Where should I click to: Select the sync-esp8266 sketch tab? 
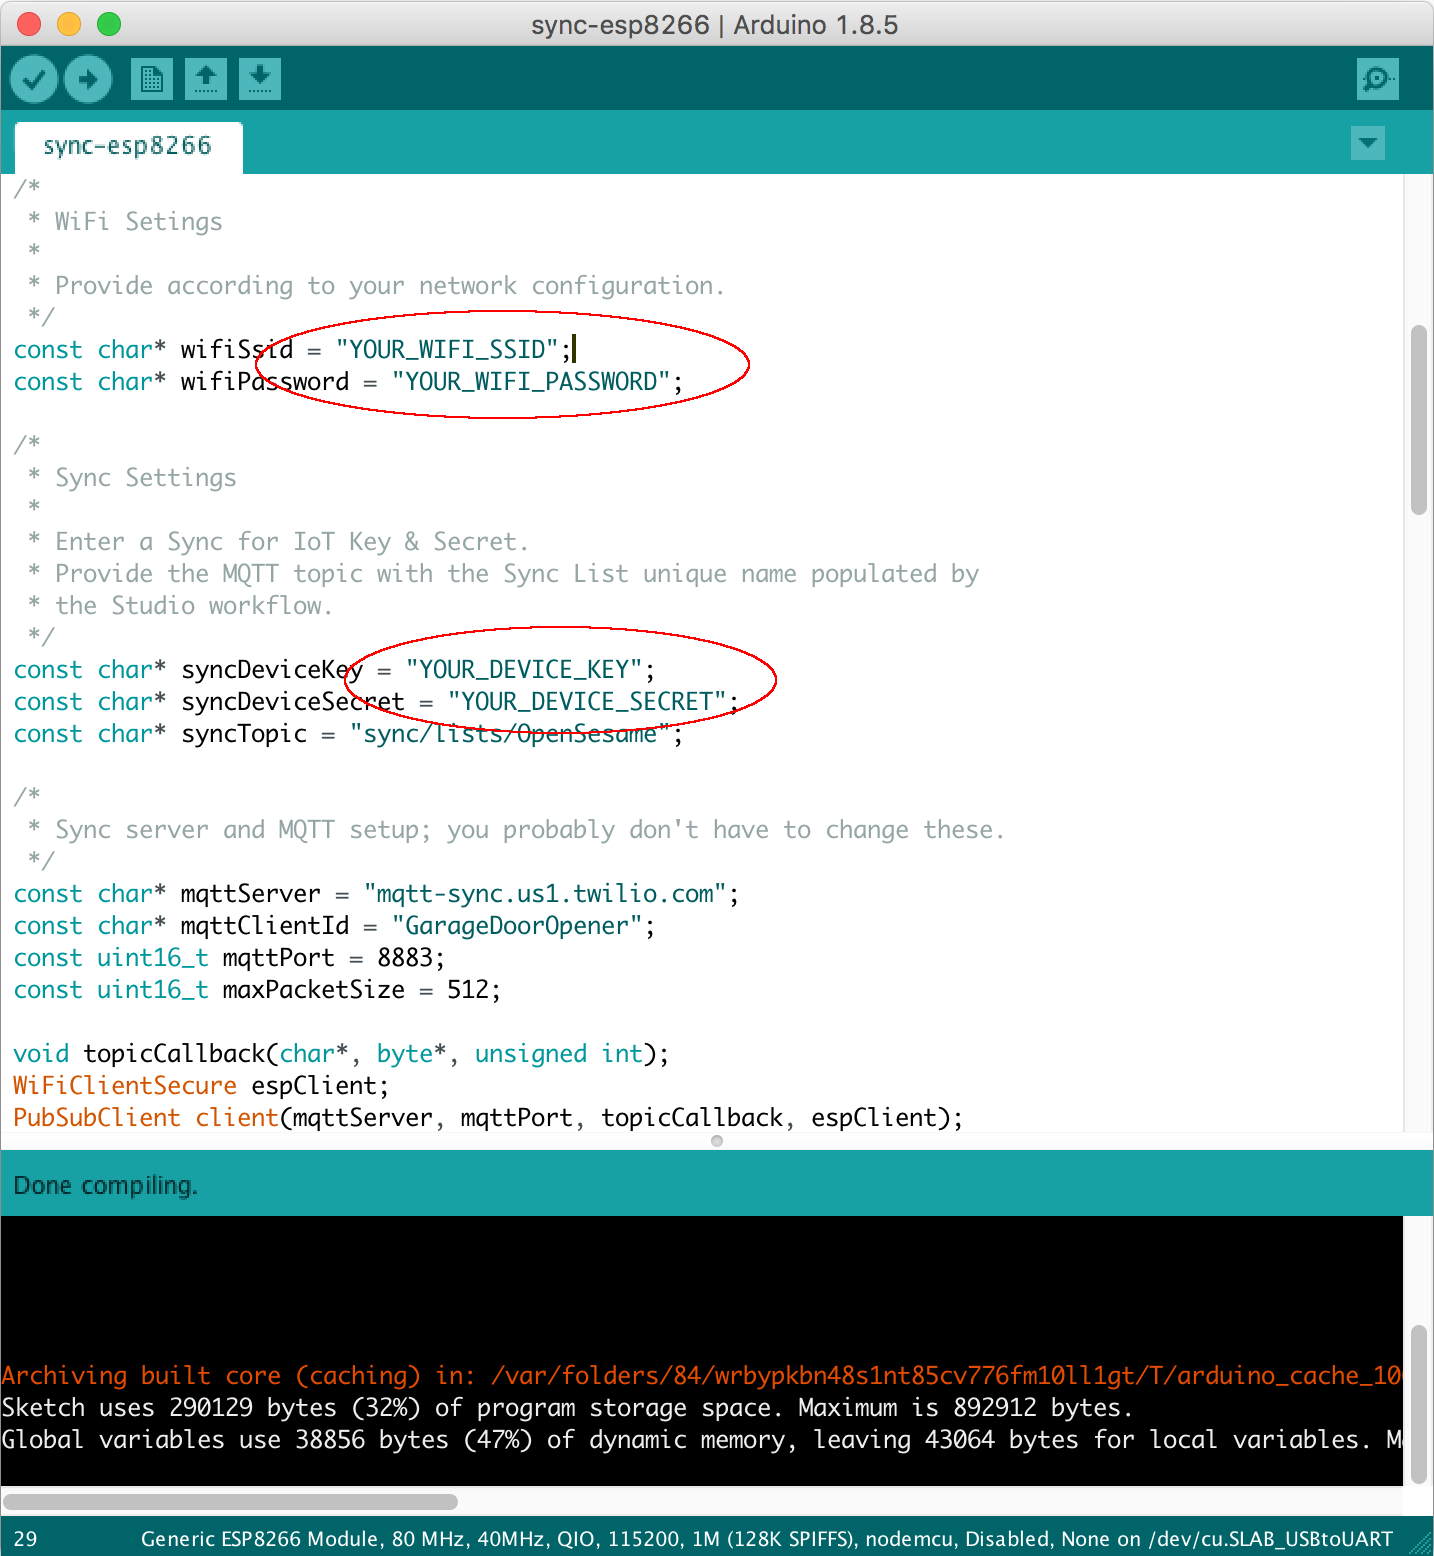[x=128, y=146]
